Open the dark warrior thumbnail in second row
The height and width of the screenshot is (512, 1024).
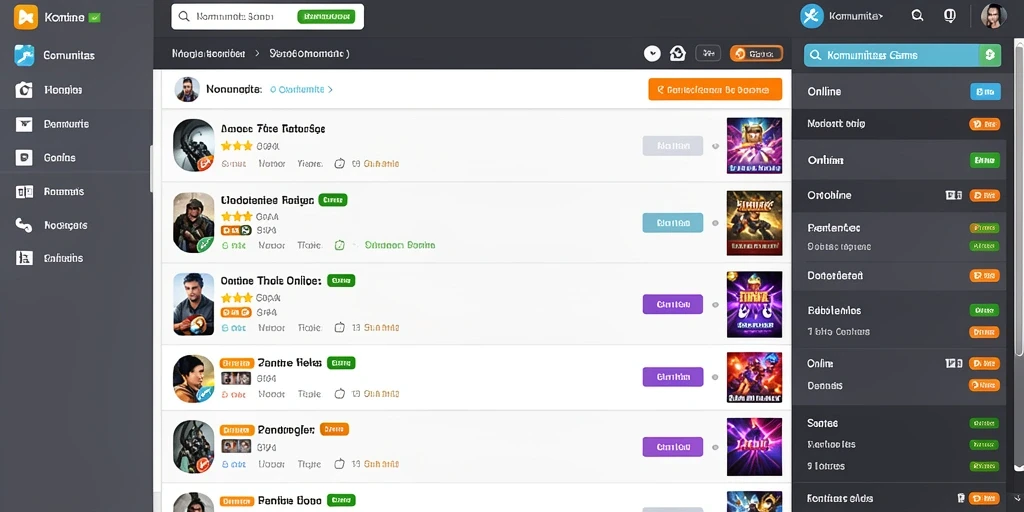pos(754,223)
